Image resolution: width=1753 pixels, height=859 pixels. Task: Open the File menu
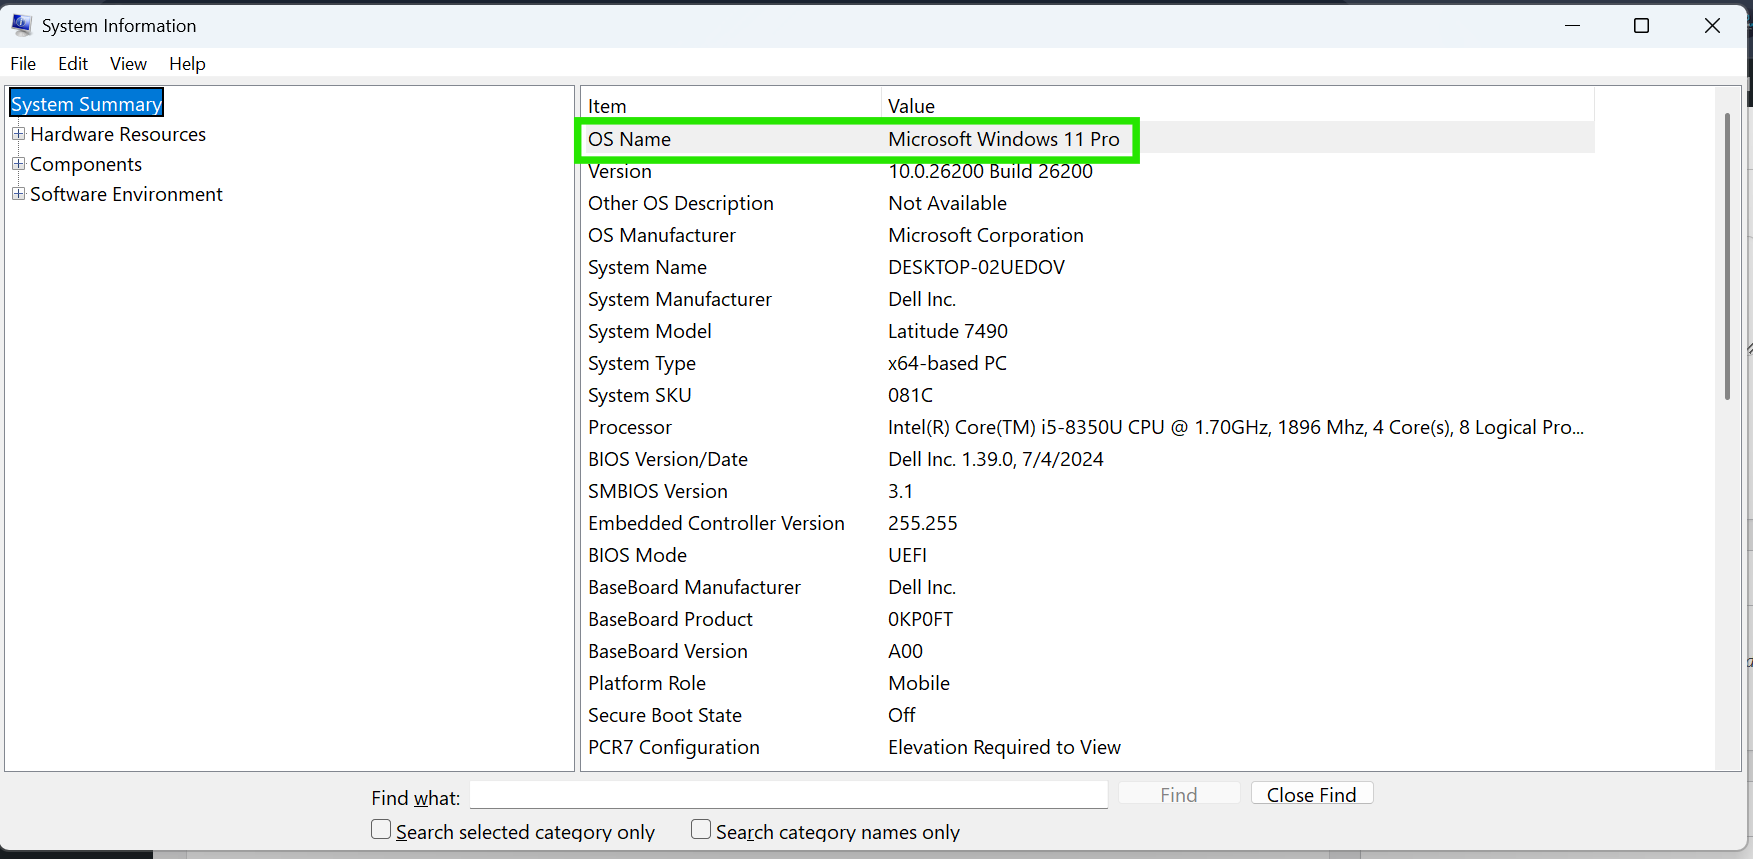(x=23, y=64)
